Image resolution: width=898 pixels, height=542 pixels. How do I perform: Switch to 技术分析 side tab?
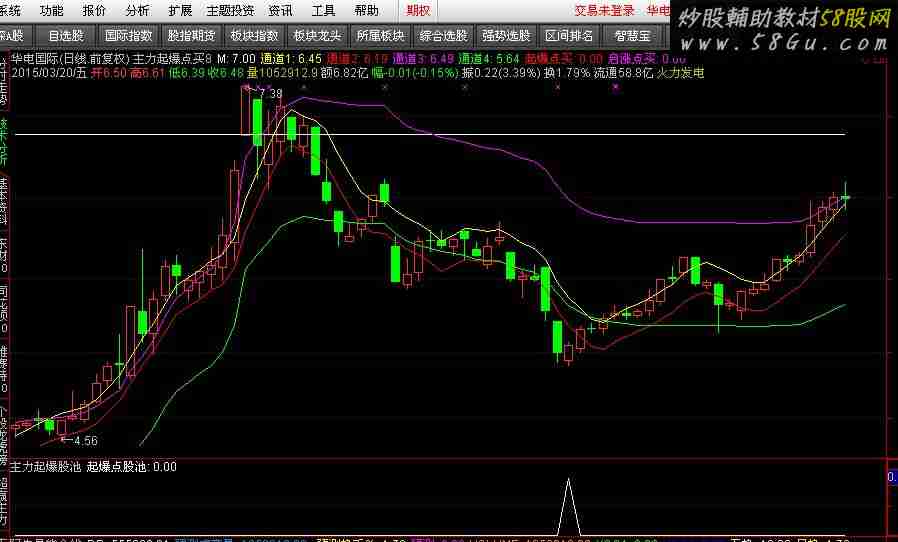(x=4, y=142)
